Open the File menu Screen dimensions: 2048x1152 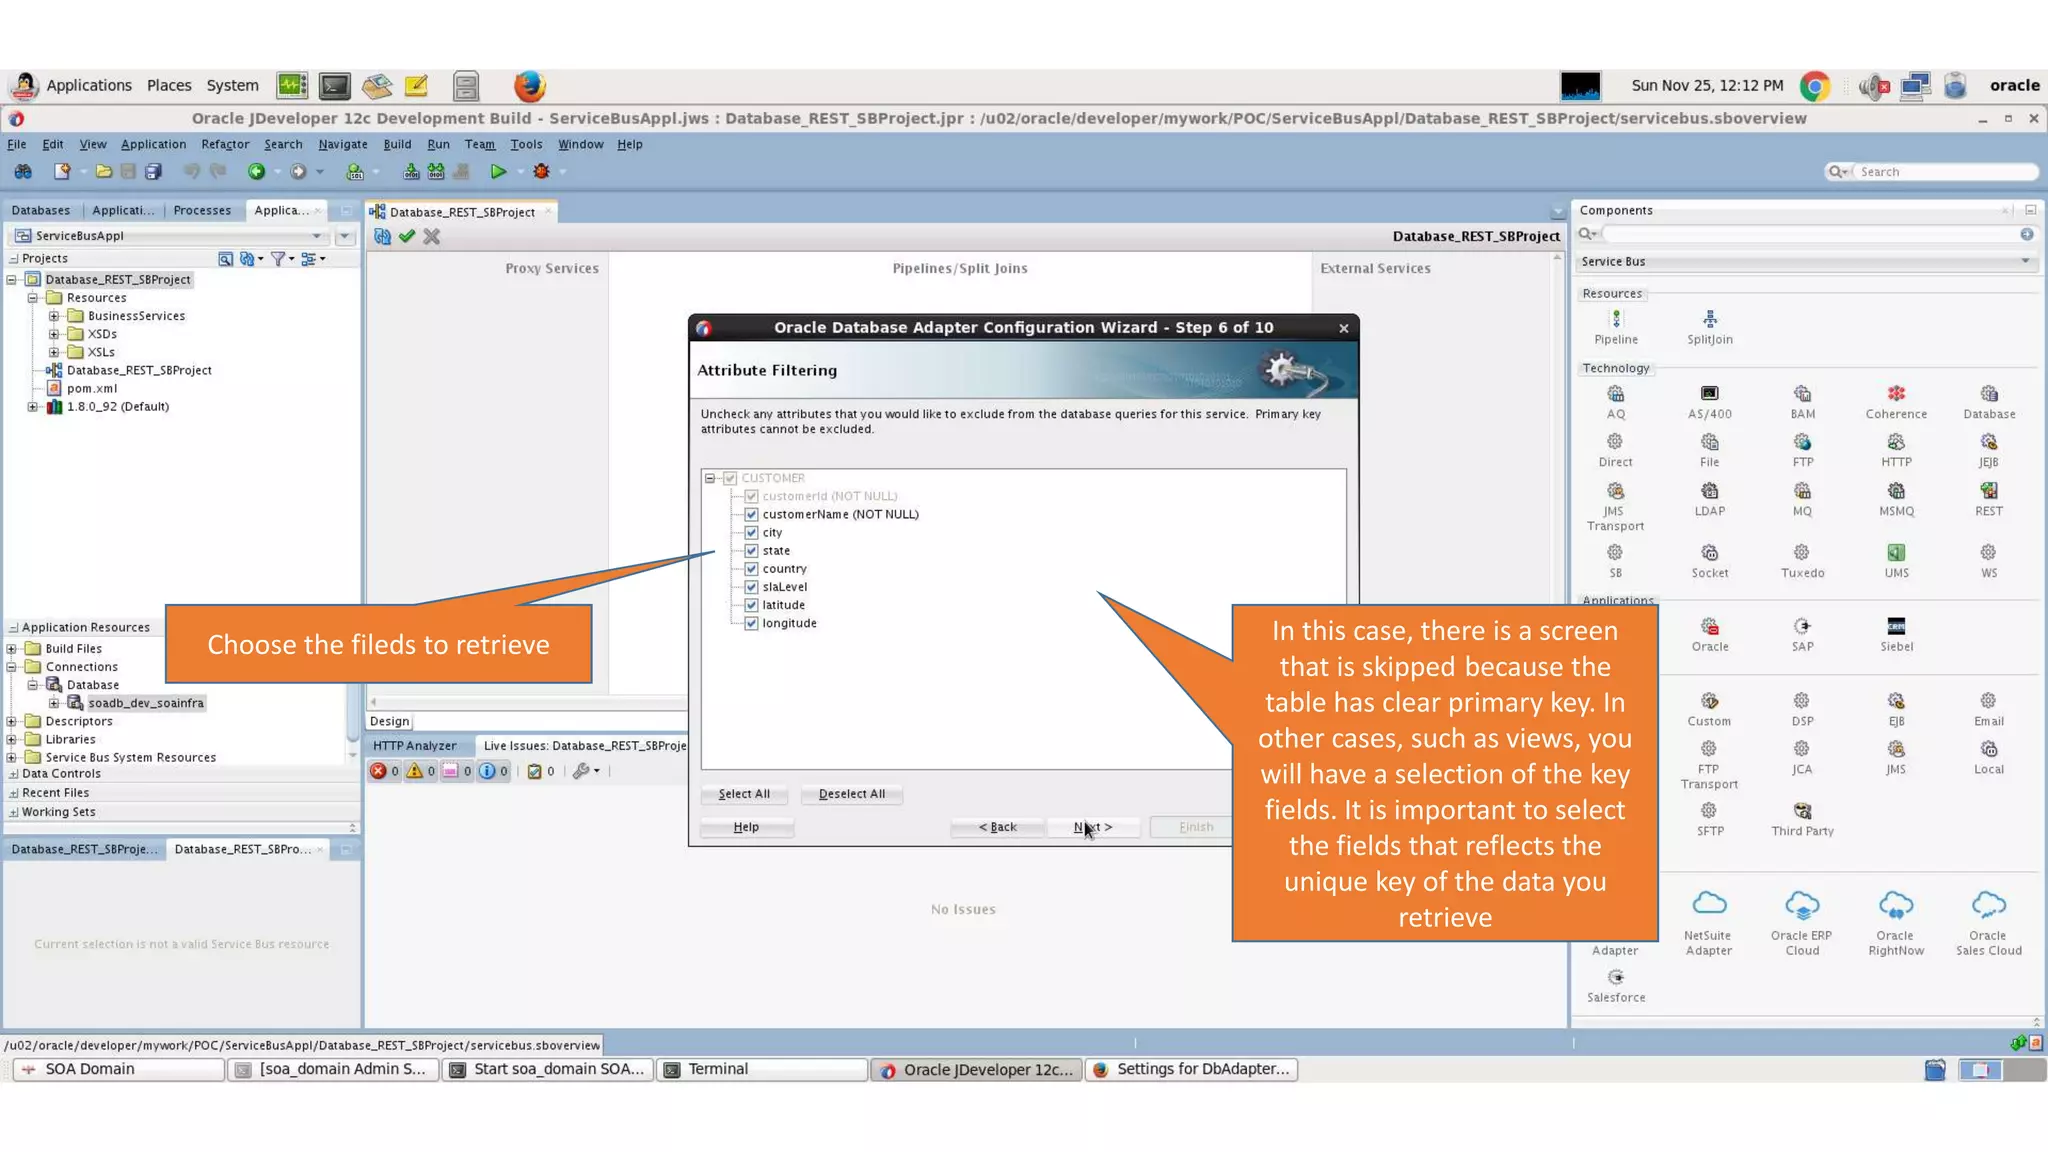click(x=17, y=144)
